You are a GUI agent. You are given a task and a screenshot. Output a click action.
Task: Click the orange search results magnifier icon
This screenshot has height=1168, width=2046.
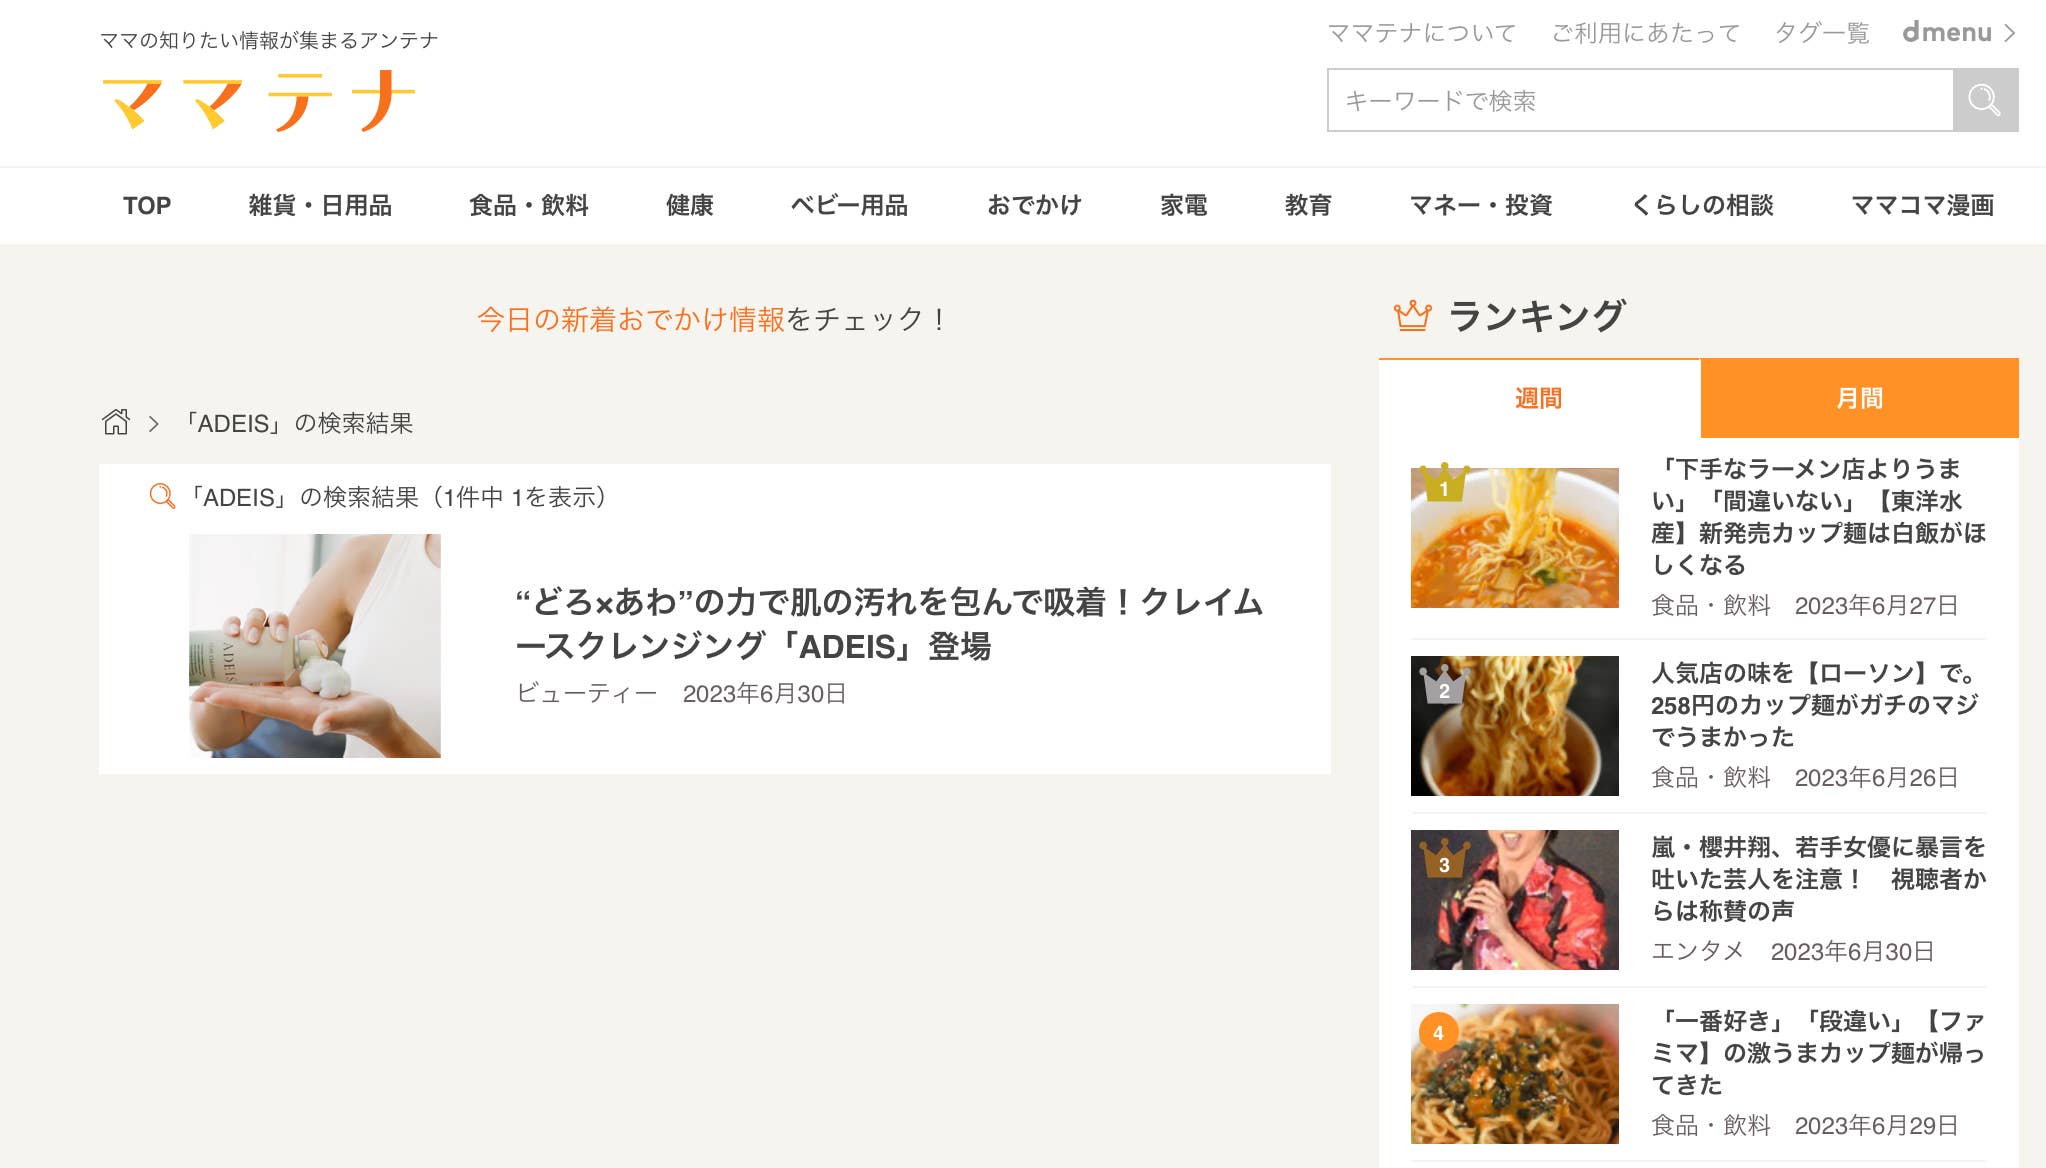[x=162, y=496]
